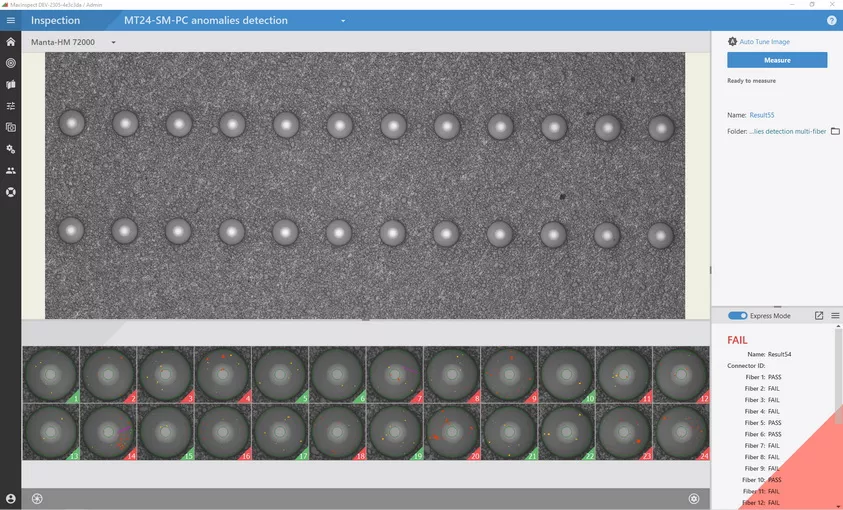Open the detection multi-fiber folder link

[x=787, y=131]
